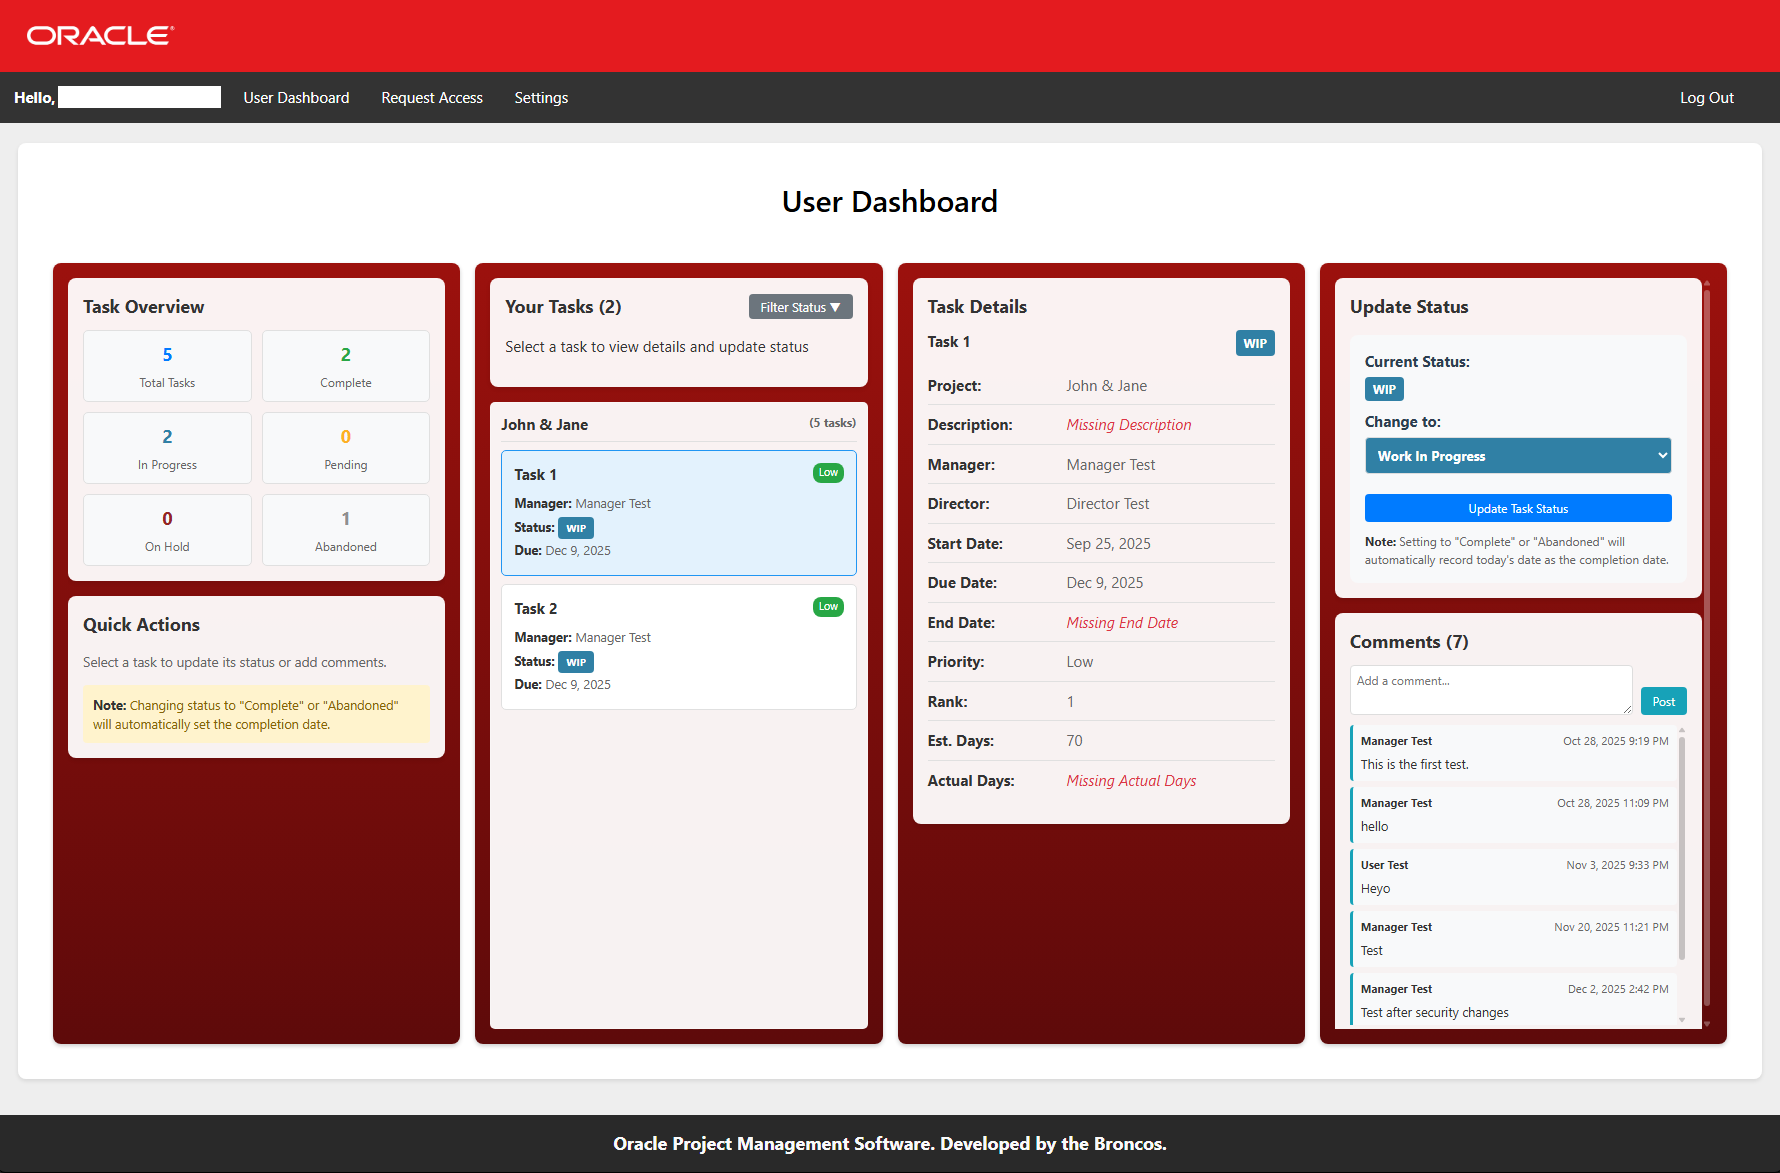Click Log Out in the navigation bar
Image resolution: width=1780 pixels, height=1173 pixels.
pos(1706,97)
